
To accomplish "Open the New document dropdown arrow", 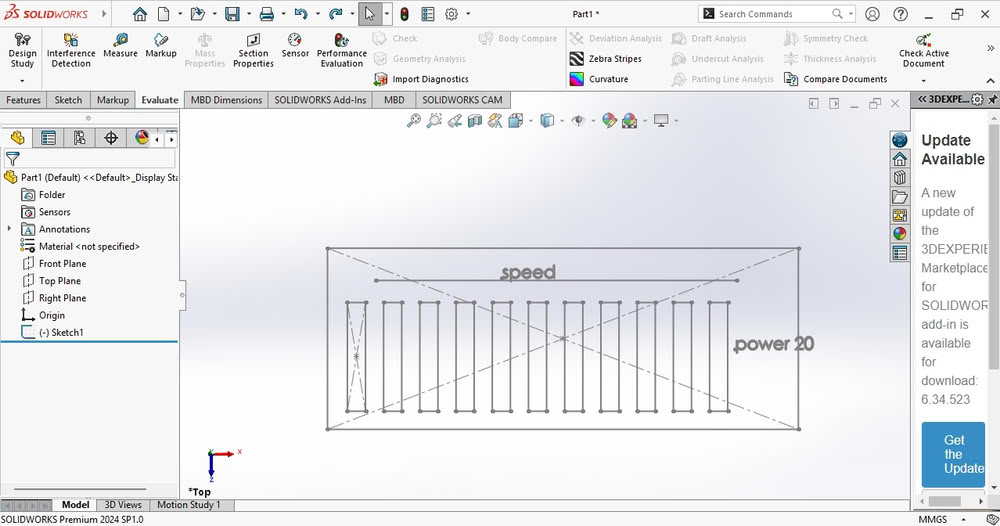I will [x=180, y=14].
